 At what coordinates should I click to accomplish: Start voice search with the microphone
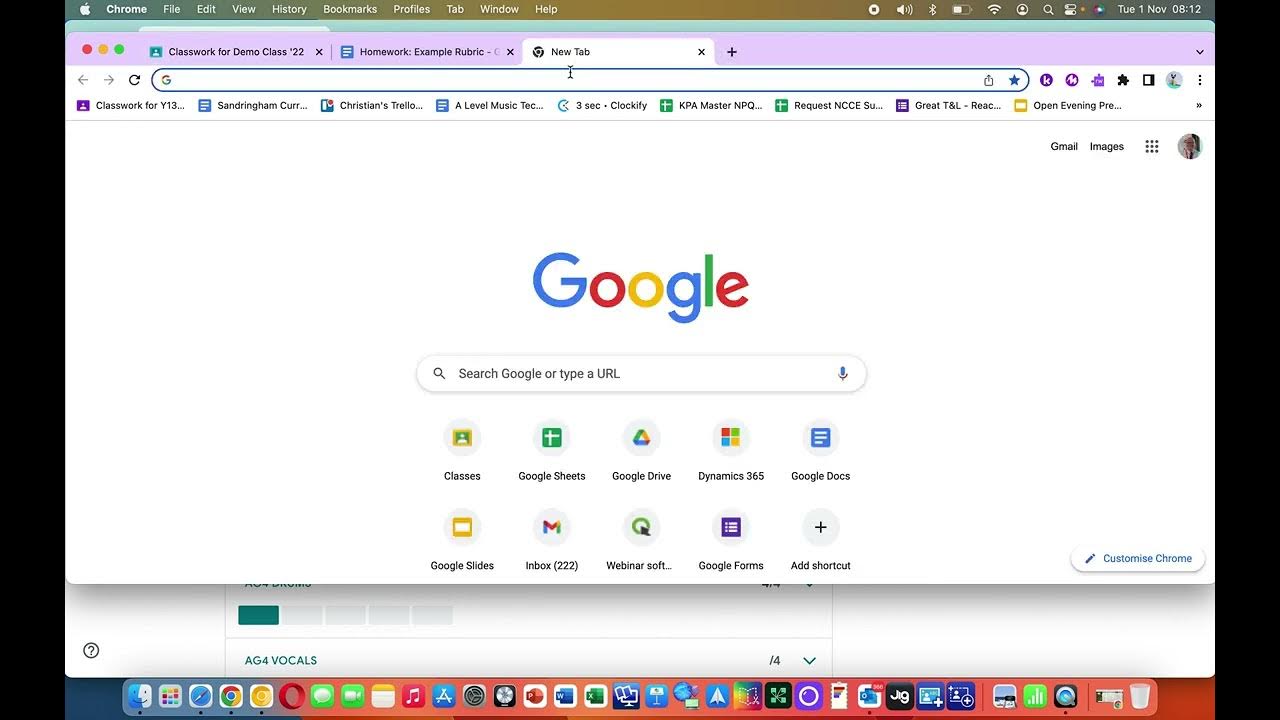(843, 373)
